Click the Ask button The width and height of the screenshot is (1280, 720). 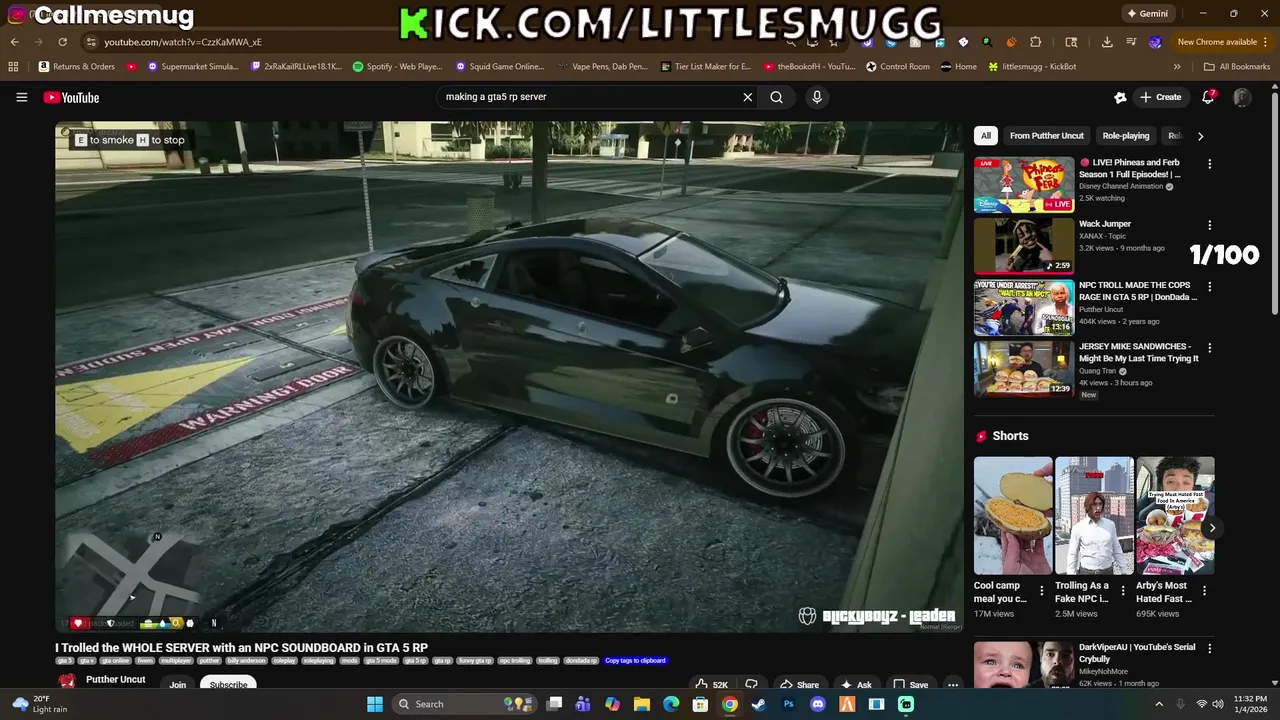coord(856,685)
